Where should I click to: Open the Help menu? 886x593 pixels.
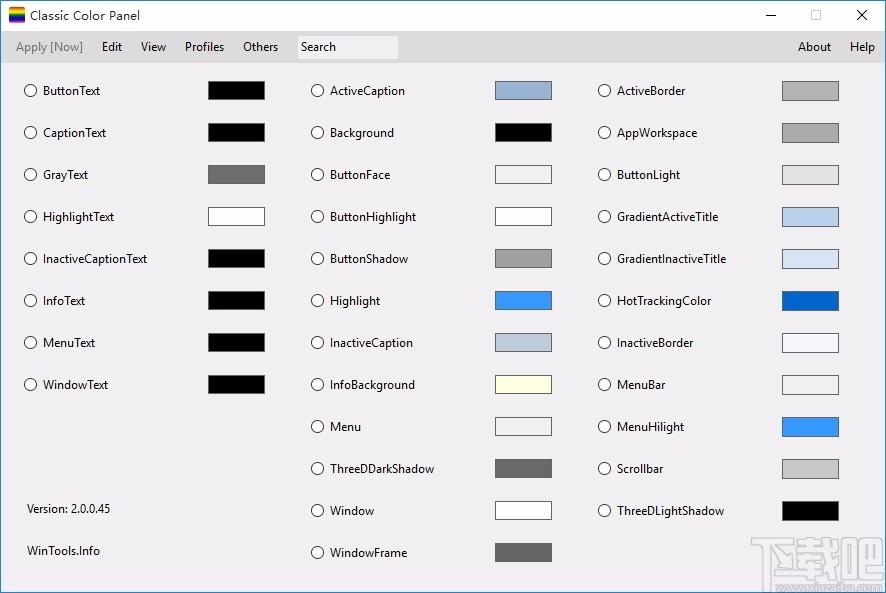coord(862,47)
